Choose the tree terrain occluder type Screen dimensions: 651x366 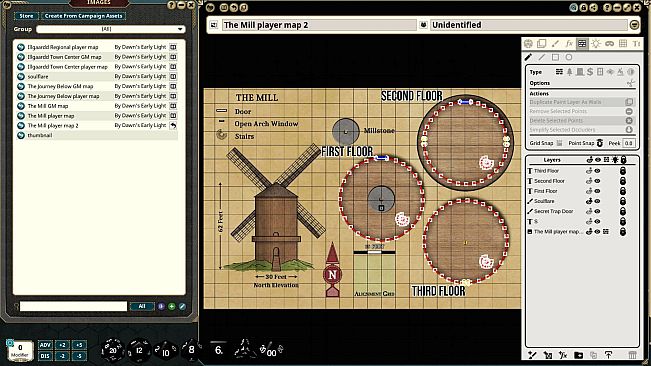click(570, 72)
